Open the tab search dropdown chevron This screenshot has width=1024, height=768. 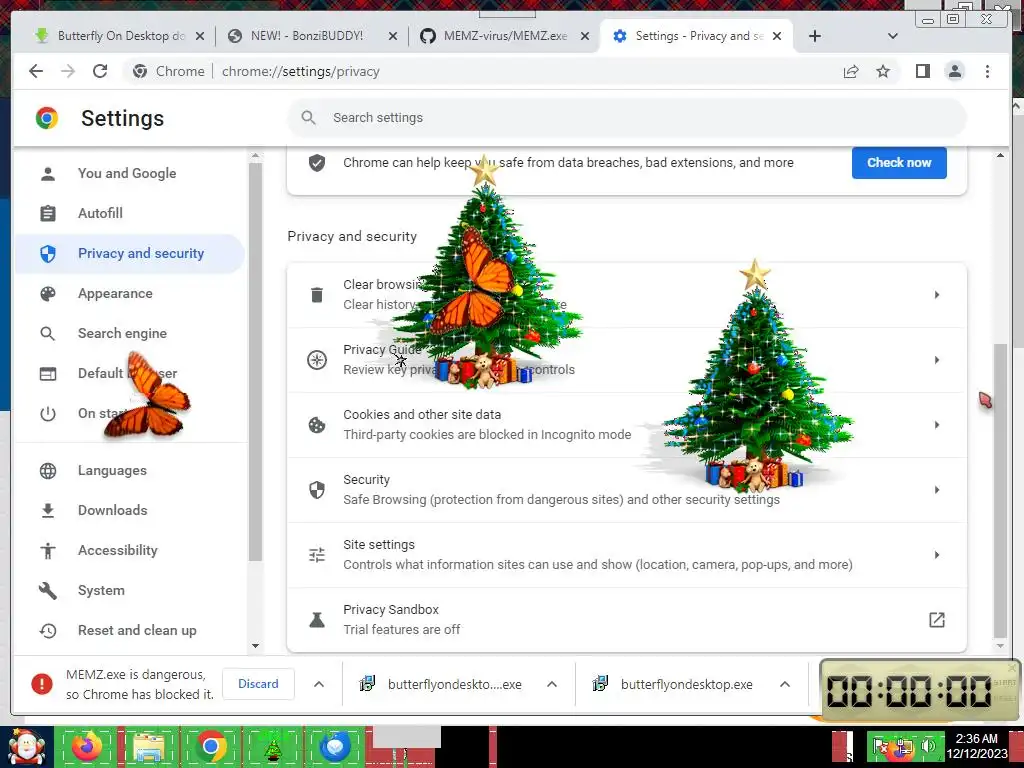(893, 36)
